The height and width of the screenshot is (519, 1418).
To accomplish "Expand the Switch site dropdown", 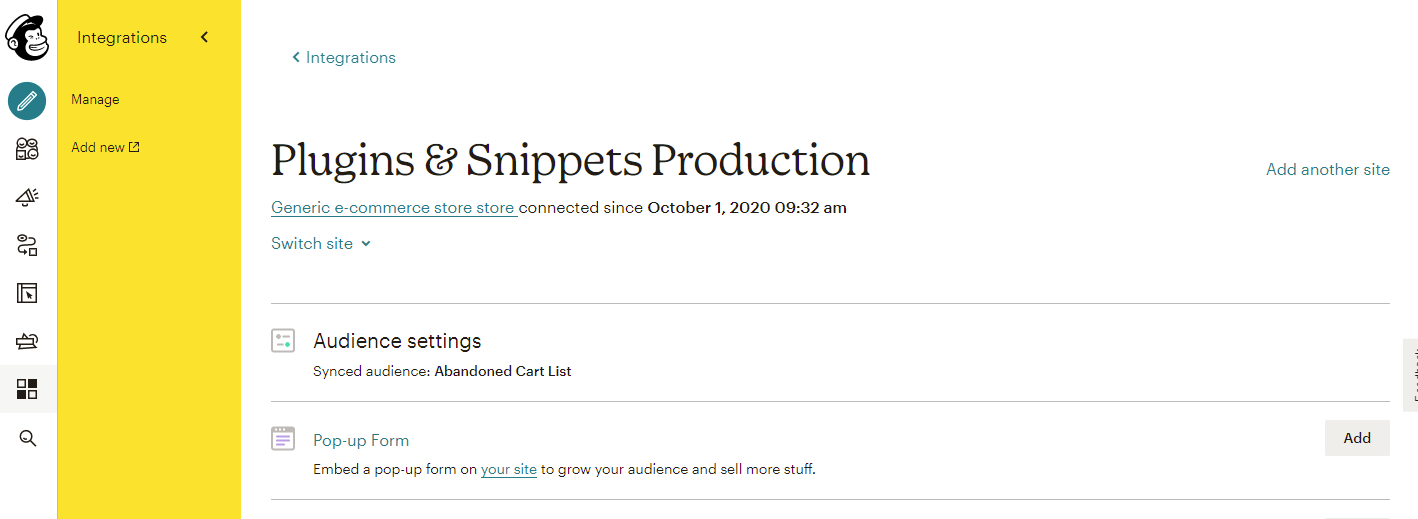I will (x=321, y=243).
